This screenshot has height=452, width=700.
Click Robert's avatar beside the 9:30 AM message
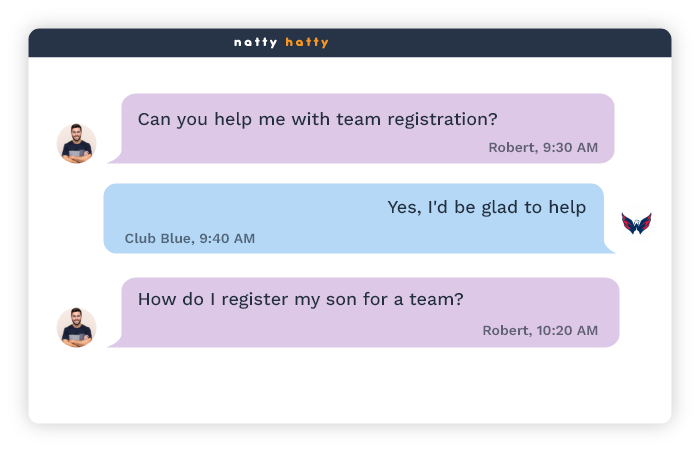(76, 143)
